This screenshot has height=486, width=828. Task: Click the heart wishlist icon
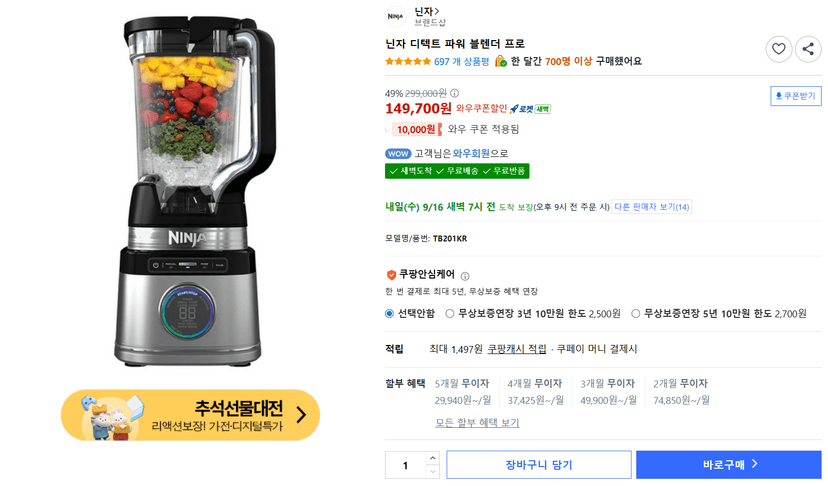point(778,49)
